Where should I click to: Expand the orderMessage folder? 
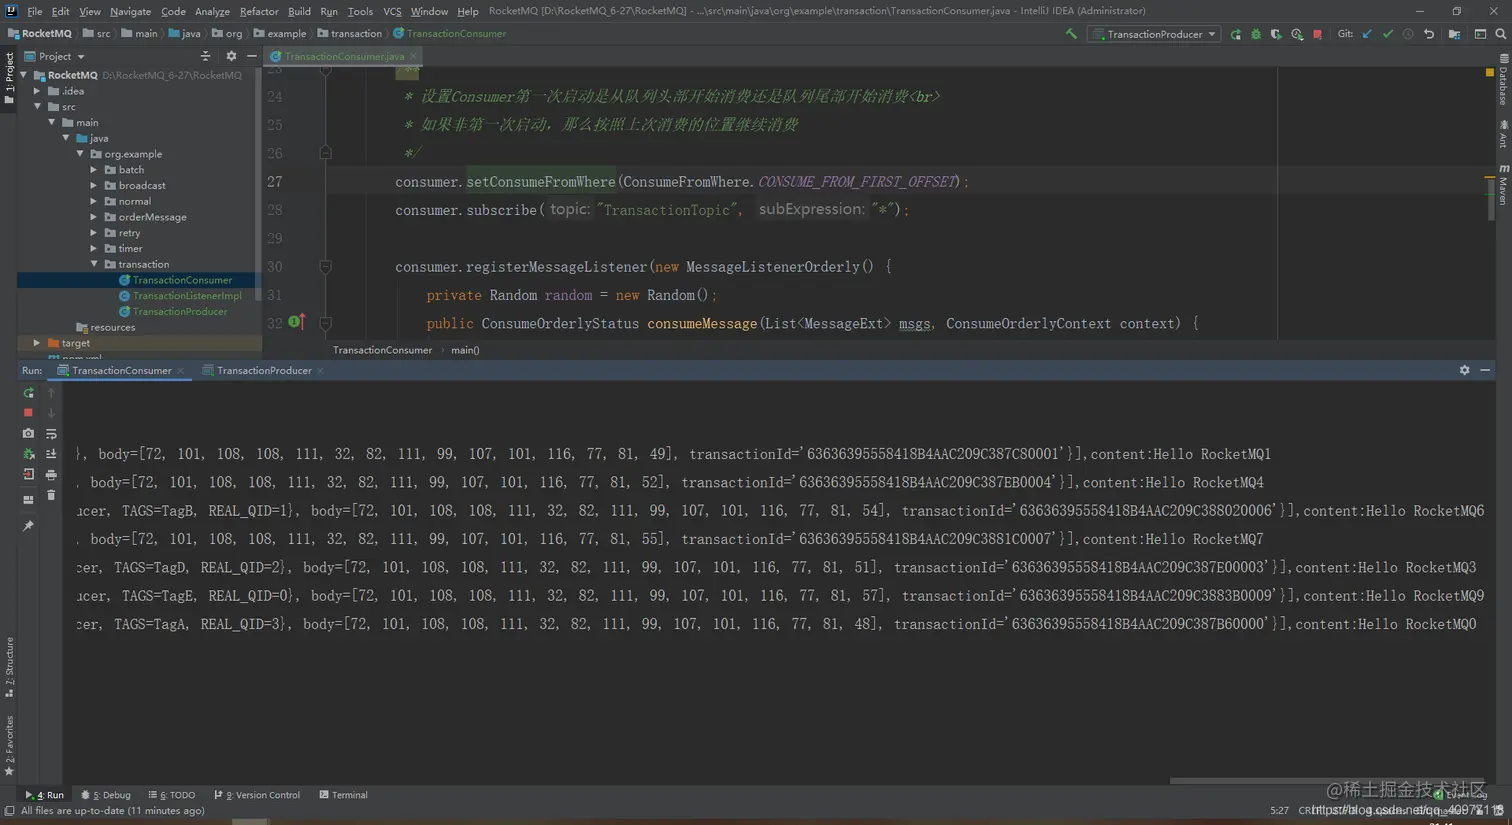(94, 217)
